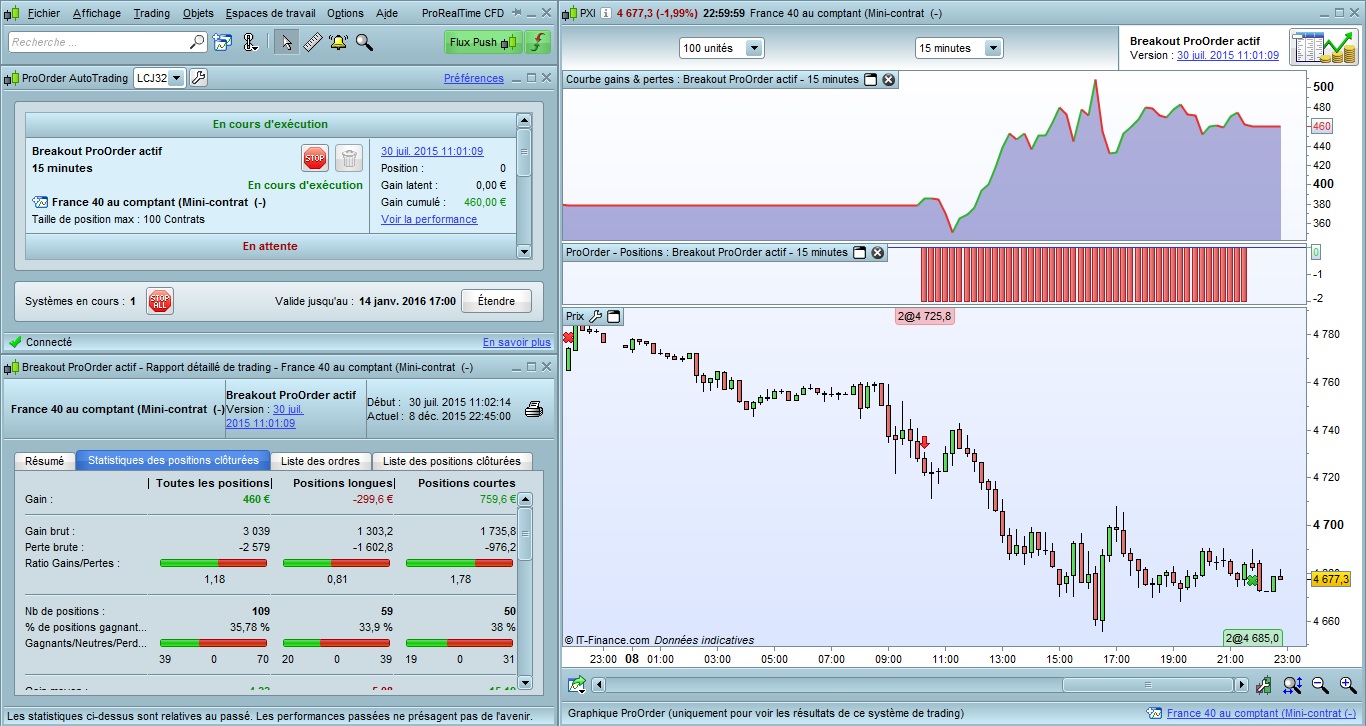Click the STOP ALL systems icon
The image size is (1366, 726).
[x=160, y=301]
